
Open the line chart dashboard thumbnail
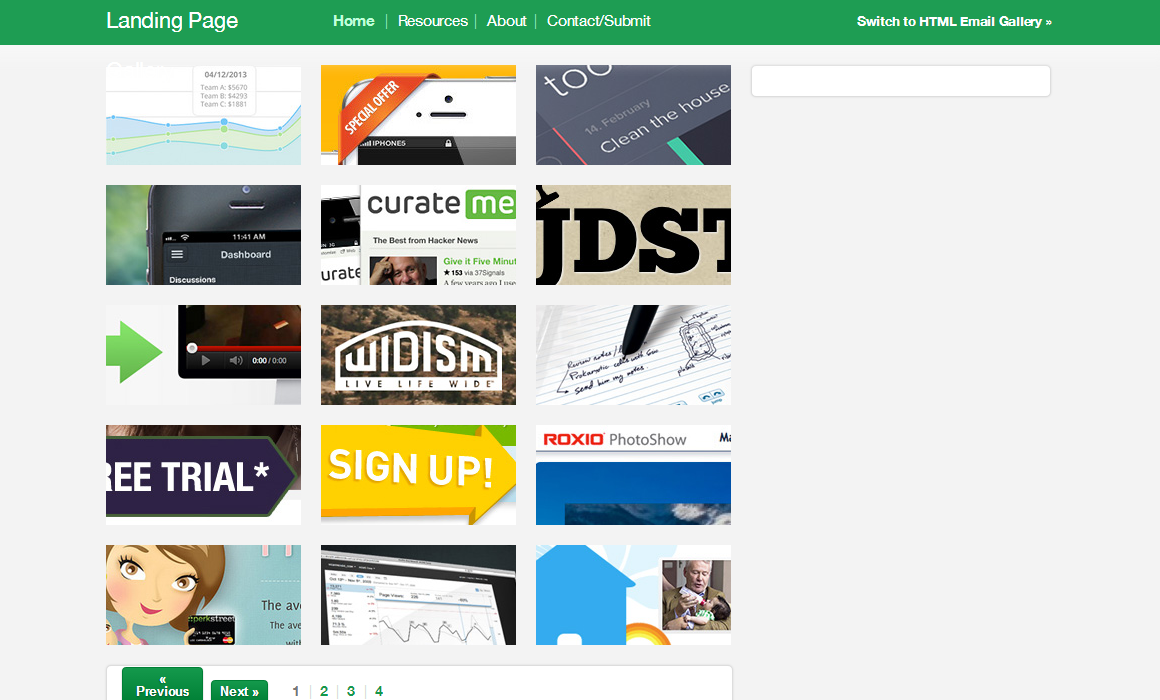(203, 115)
